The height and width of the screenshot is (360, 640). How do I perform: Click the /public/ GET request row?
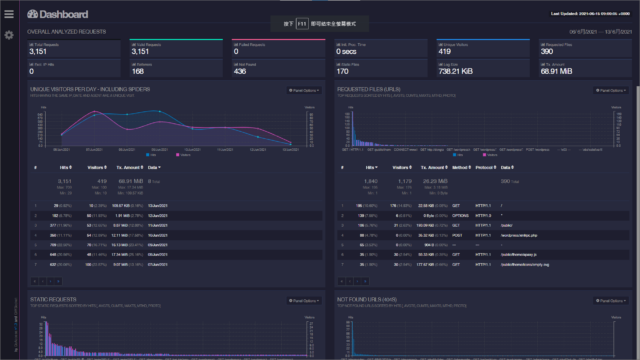coord(483,225)
